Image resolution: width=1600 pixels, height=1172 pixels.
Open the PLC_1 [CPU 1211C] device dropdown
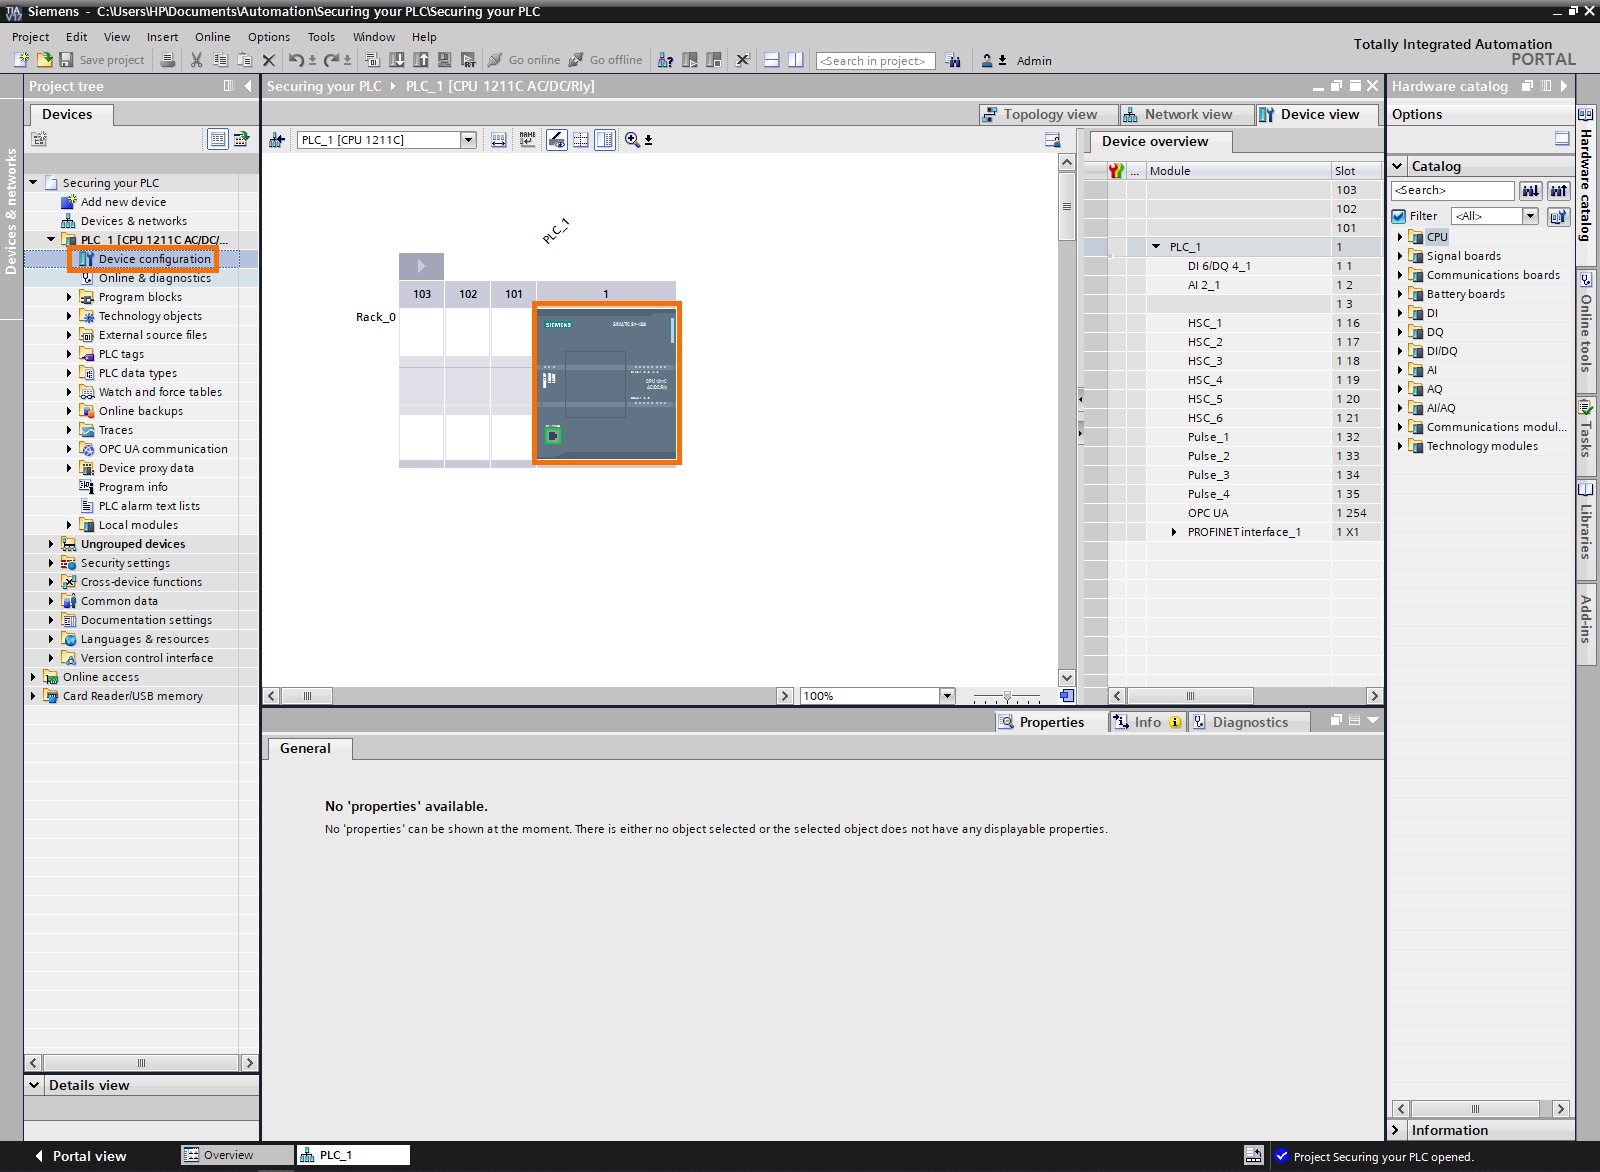468,140
